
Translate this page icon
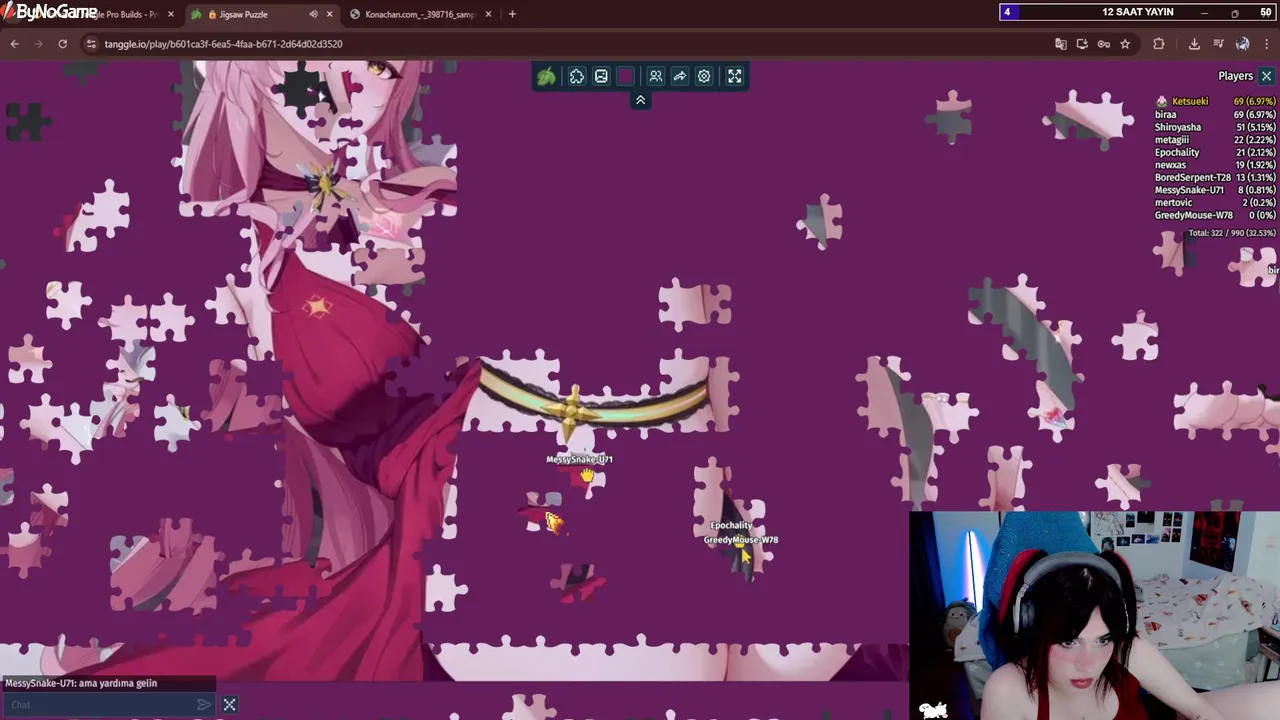click(x=1061, y=44)
